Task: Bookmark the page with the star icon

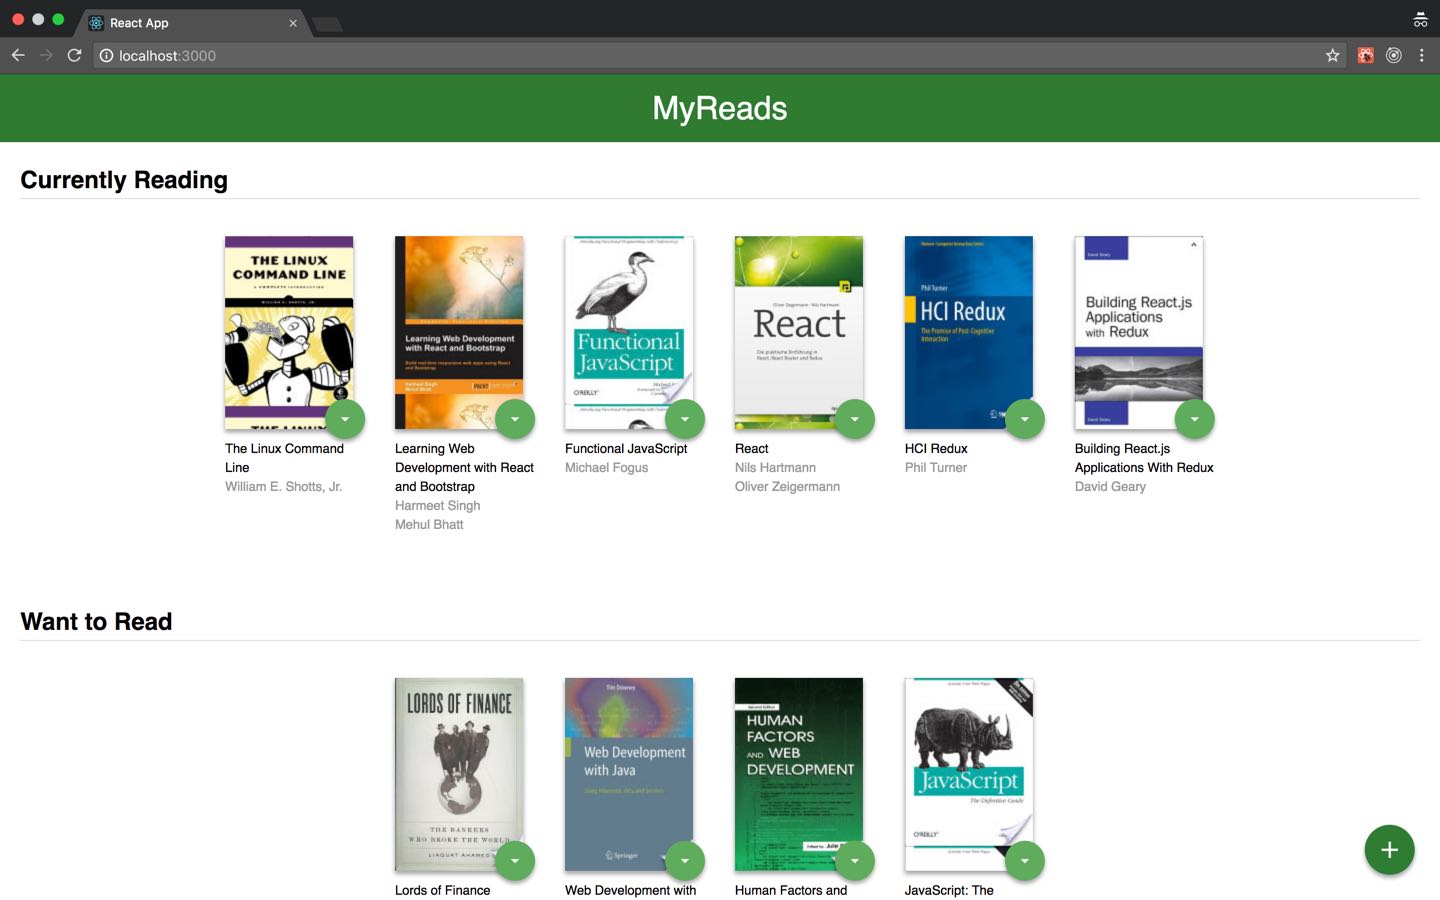Action: [x=1332, y=55]
